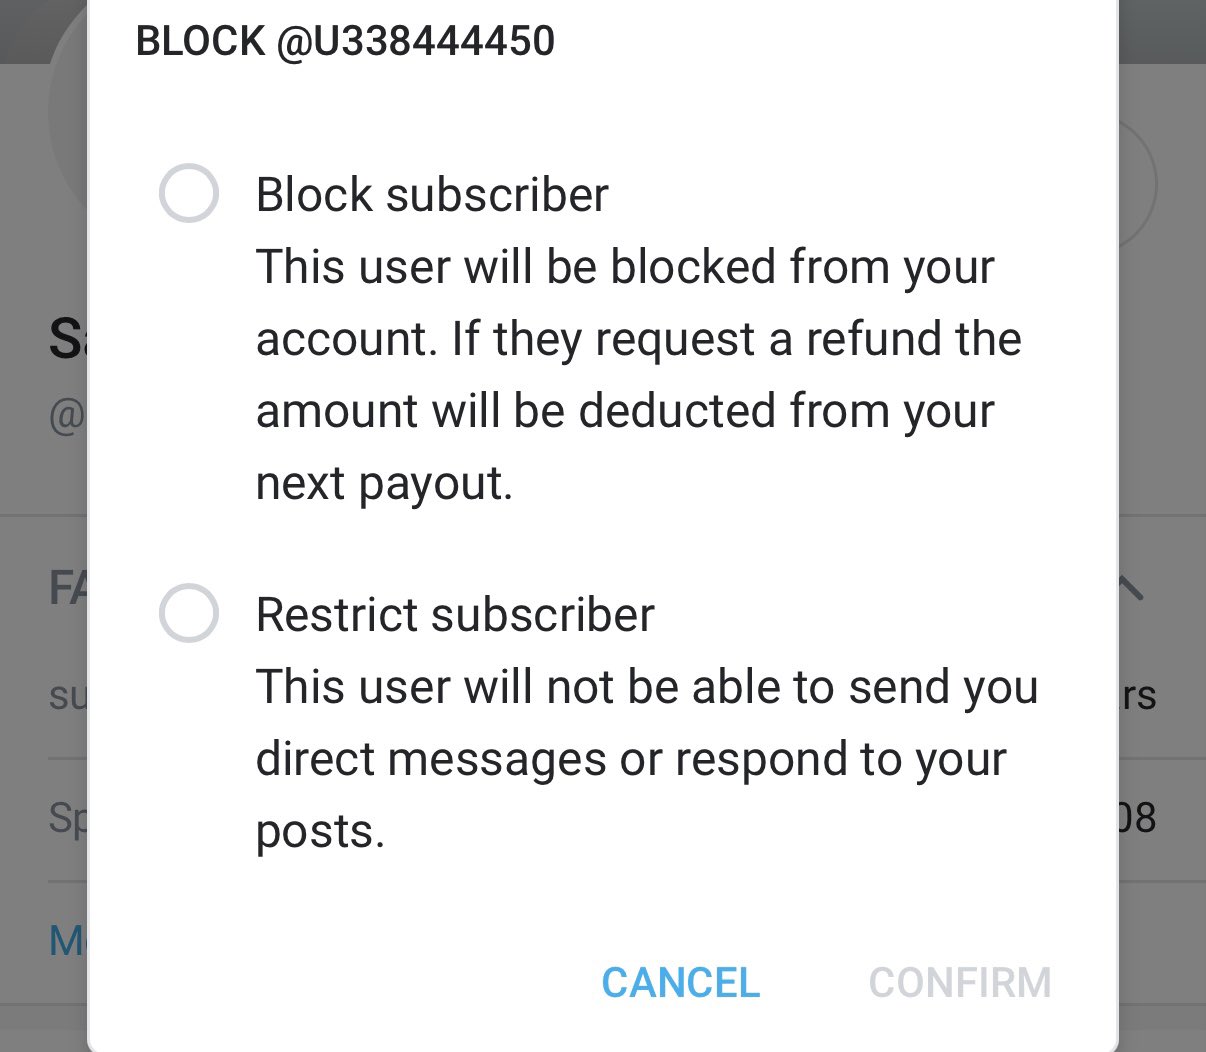Open the partially hidden blue 'M' link
This screenshot has width=1206, height=1052.
coord(68,940)
